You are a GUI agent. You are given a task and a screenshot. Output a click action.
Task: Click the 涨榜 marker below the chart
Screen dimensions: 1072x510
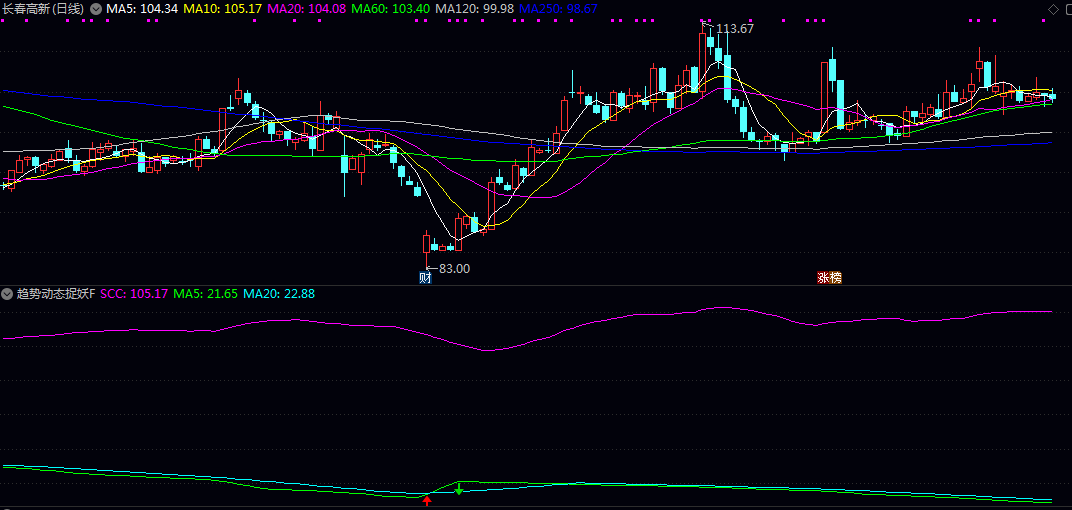[x=829, y=278]
